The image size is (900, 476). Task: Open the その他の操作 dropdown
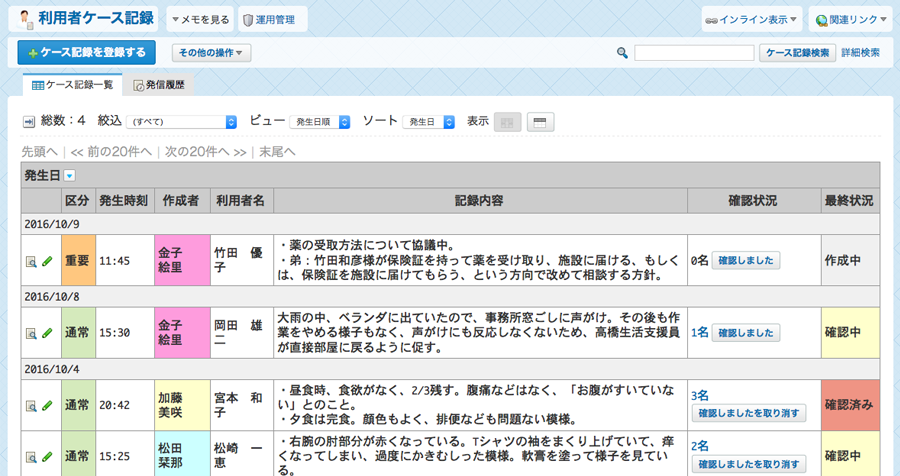tap(211, 53)
